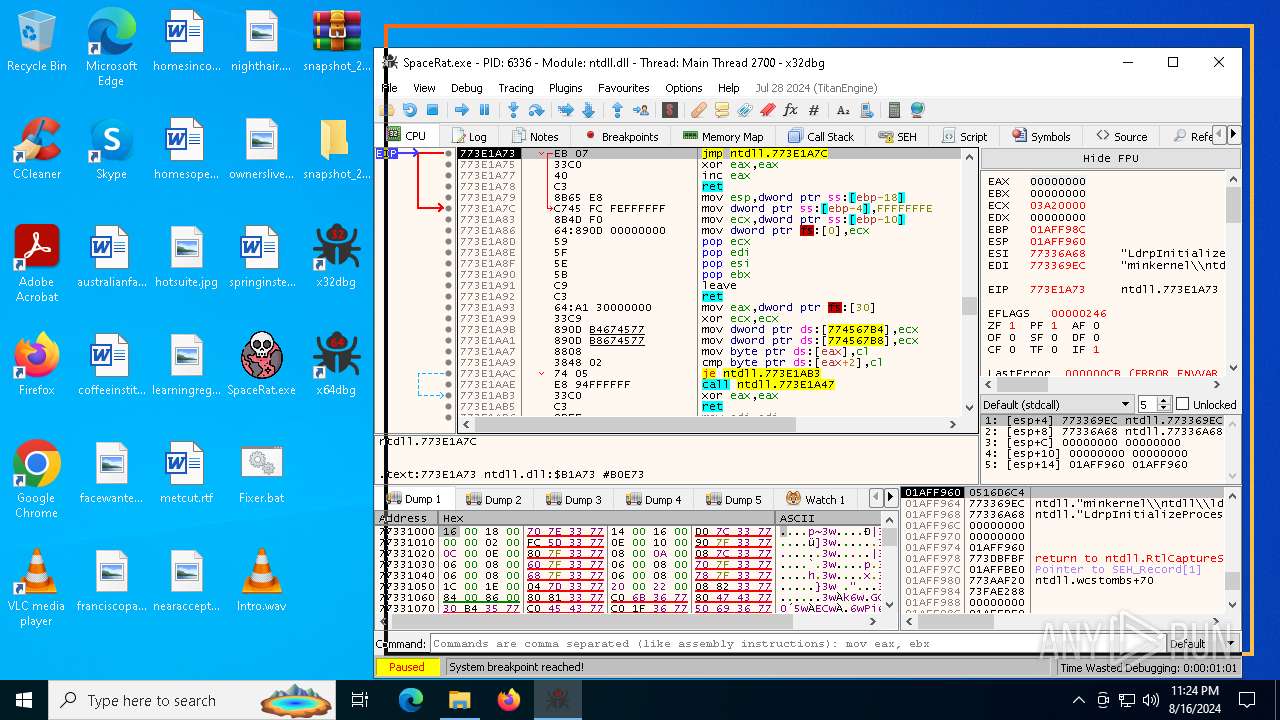
Task: Open the Tracing menu
Action: tap(516, 88)
